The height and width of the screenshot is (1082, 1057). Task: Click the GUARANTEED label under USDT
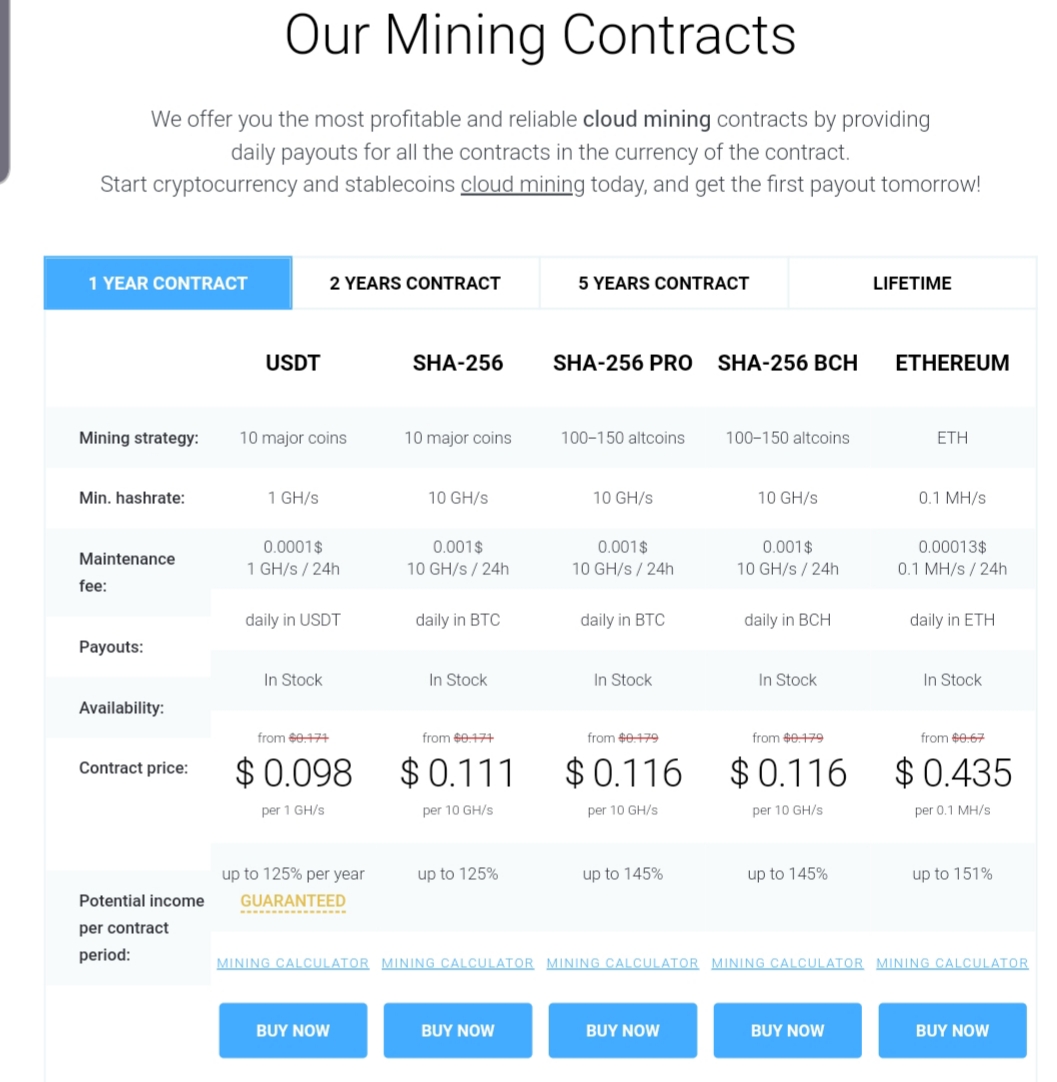point(293,901)
